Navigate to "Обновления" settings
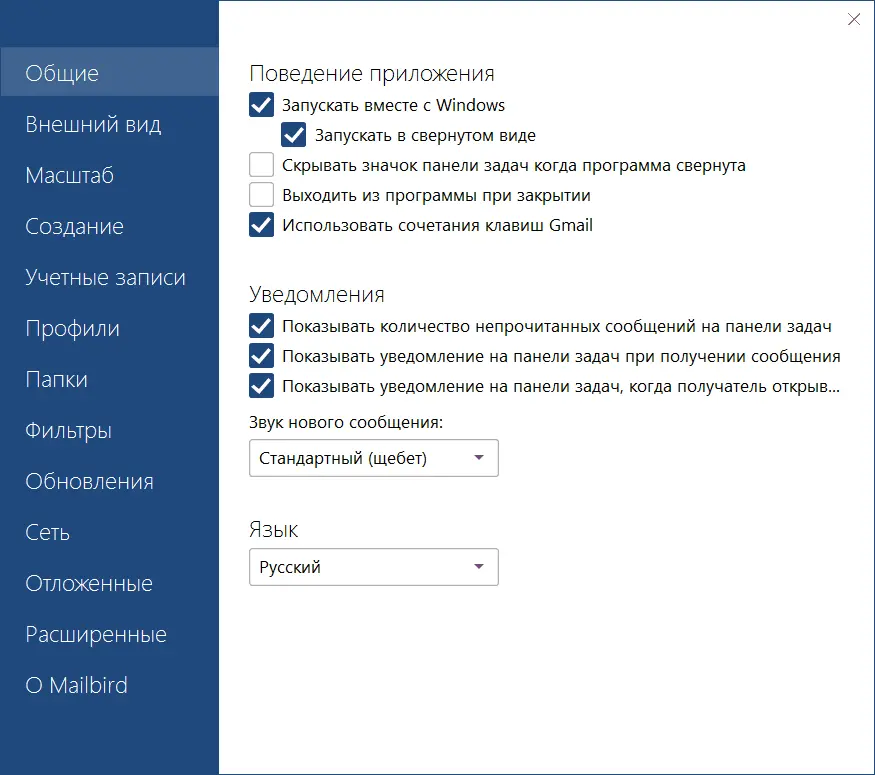The height and width of the screenshot is (775, 875). click(89, 482)
